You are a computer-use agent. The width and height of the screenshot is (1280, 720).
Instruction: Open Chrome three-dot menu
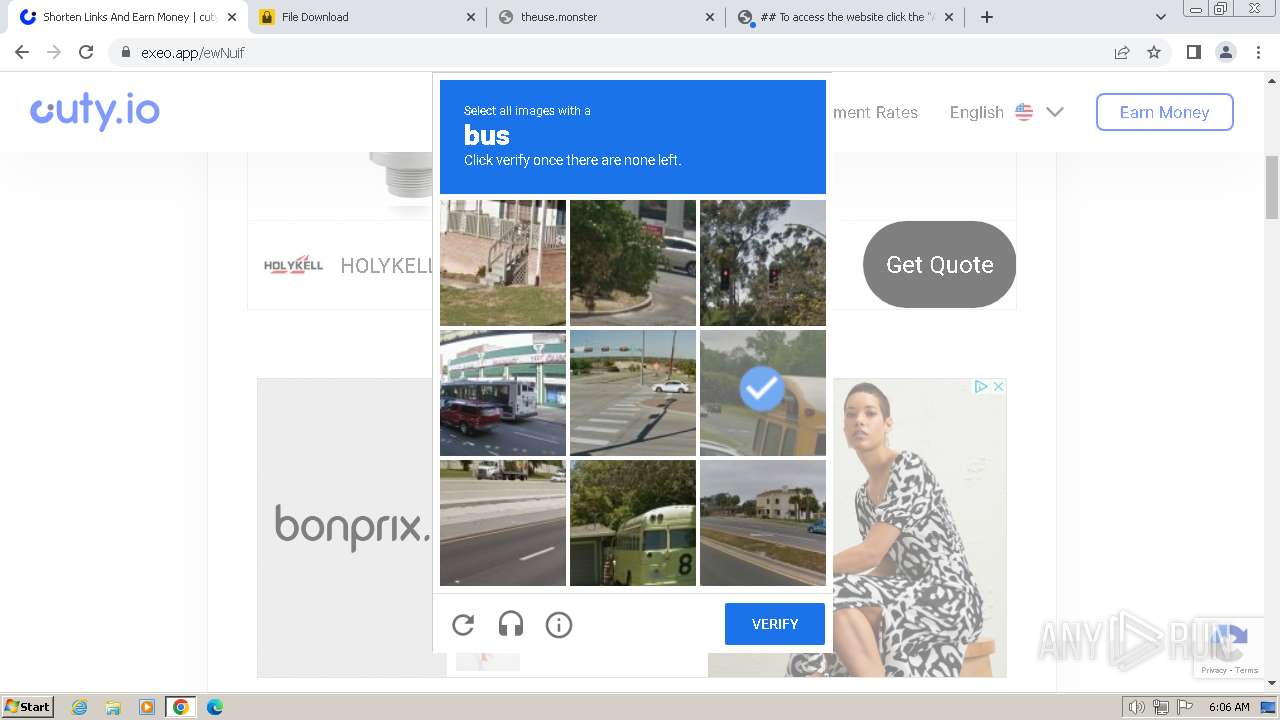click(1258, 52)
